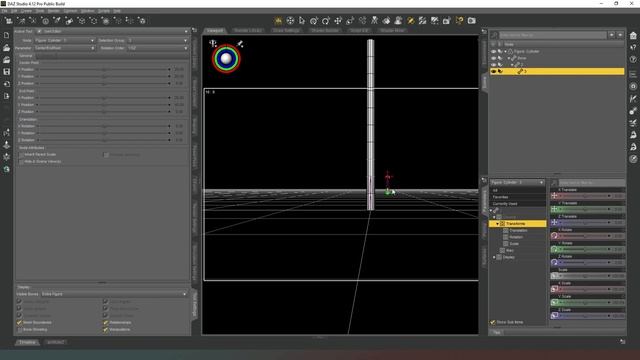Open the Tips tab under Parameters
Screen dimensions: 640x360
[497, 332]
